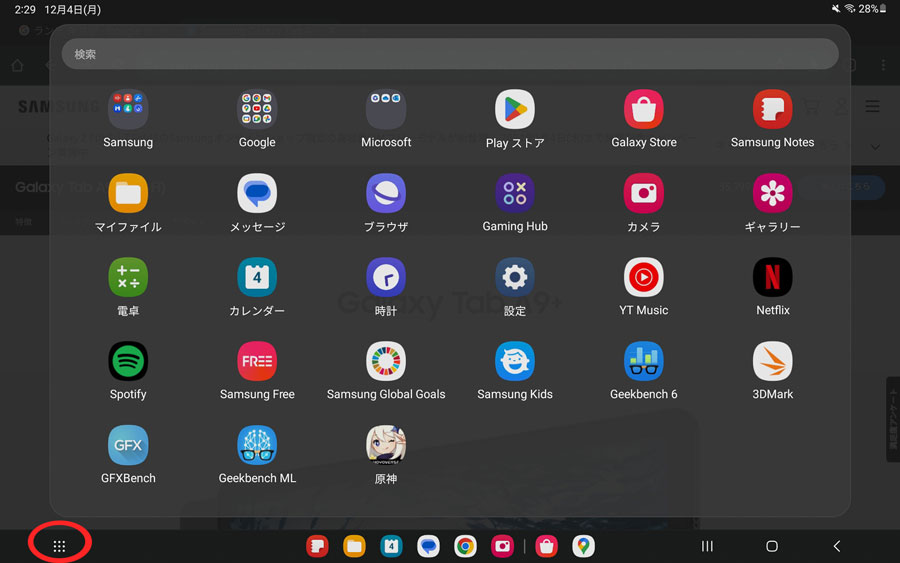Screen dimensions: 900x563
Task: Open the Microsoft apps folder
Action: (386, 109)
